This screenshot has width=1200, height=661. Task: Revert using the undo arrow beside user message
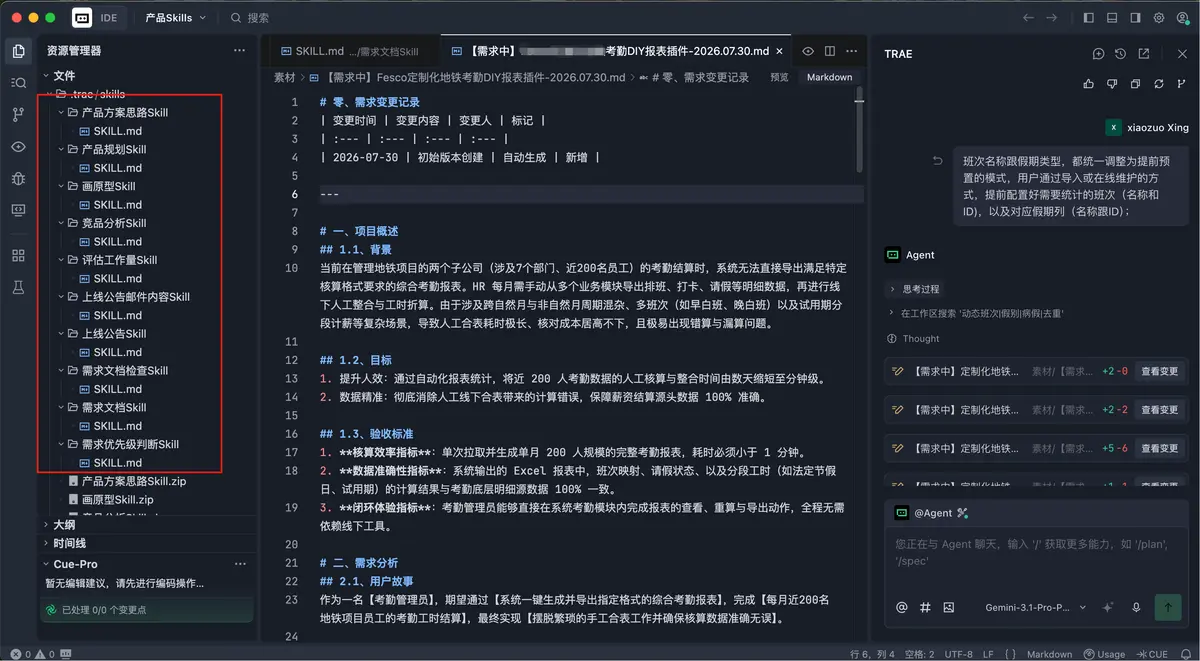point(937,160)
